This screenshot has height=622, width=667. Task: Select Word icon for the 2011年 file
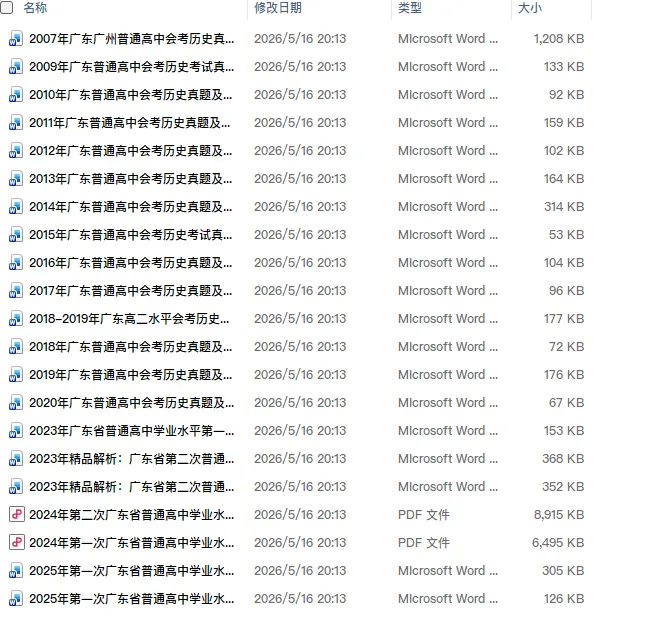(x=16, y=123)
